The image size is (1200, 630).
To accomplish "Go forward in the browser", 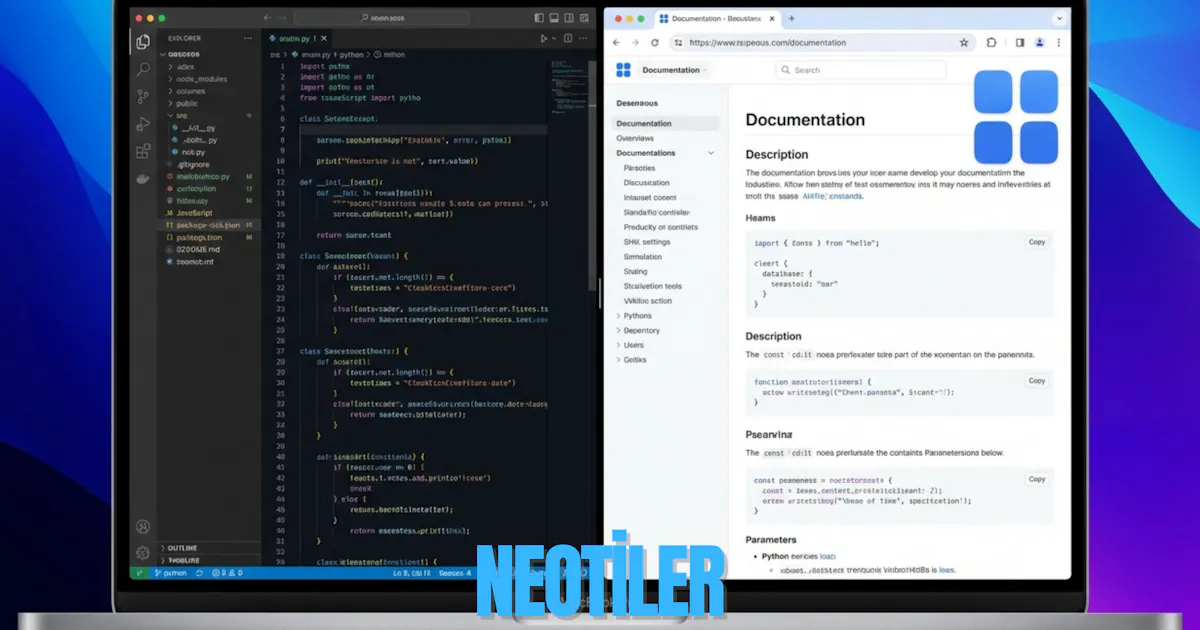I will [635, 43].
